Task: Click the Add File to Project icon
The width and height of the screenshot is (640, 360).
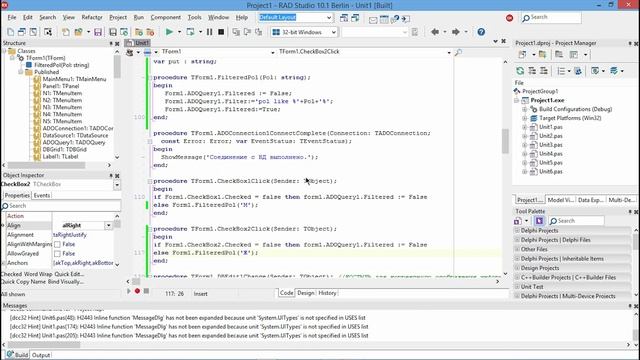Action: tap(139, 32)
